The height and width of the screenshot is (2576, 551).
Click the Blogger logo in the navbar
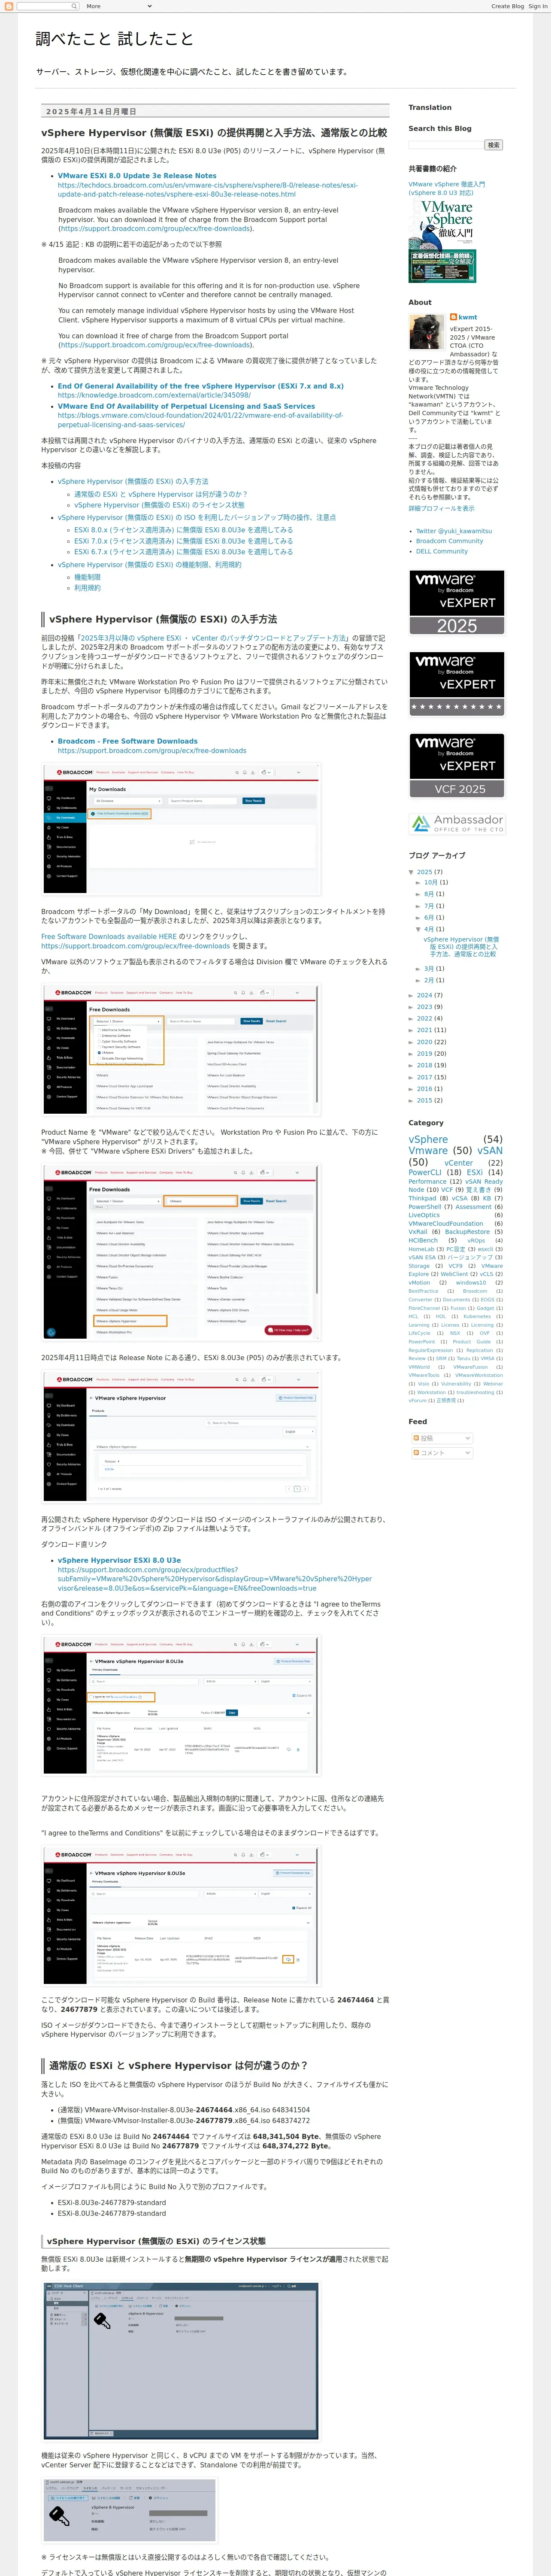(x=9, y=6)
